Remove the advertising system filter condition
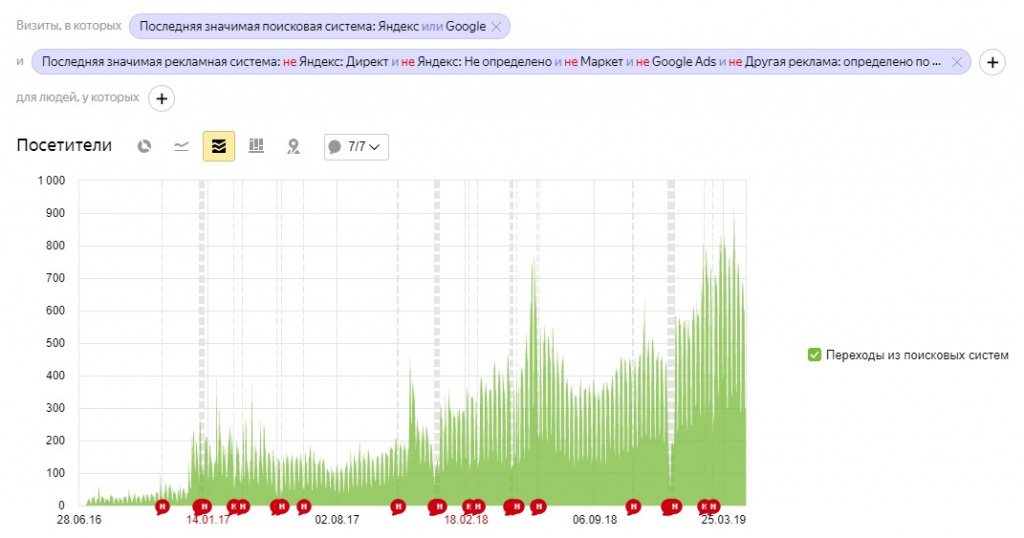 (x=957, y=62)
